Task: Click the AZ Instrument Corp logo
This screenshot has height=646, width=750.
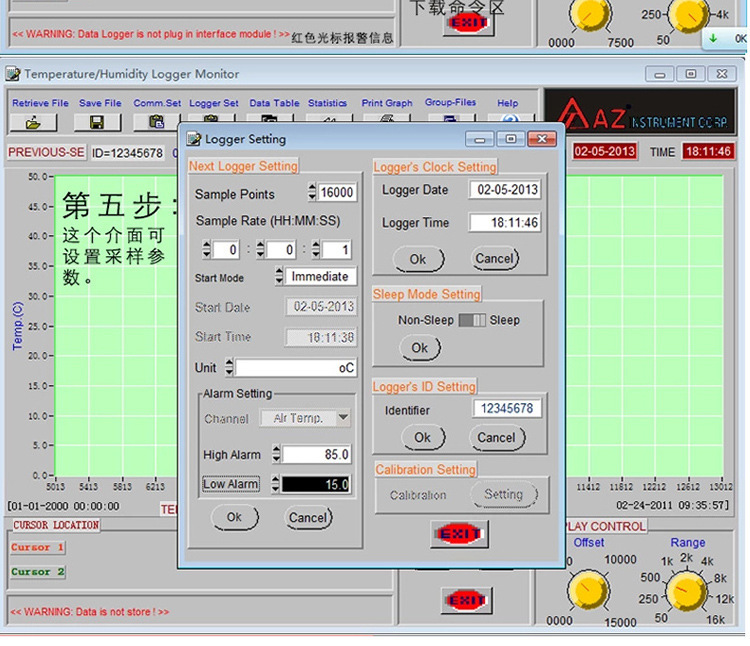Action: [x=638, y=115]
